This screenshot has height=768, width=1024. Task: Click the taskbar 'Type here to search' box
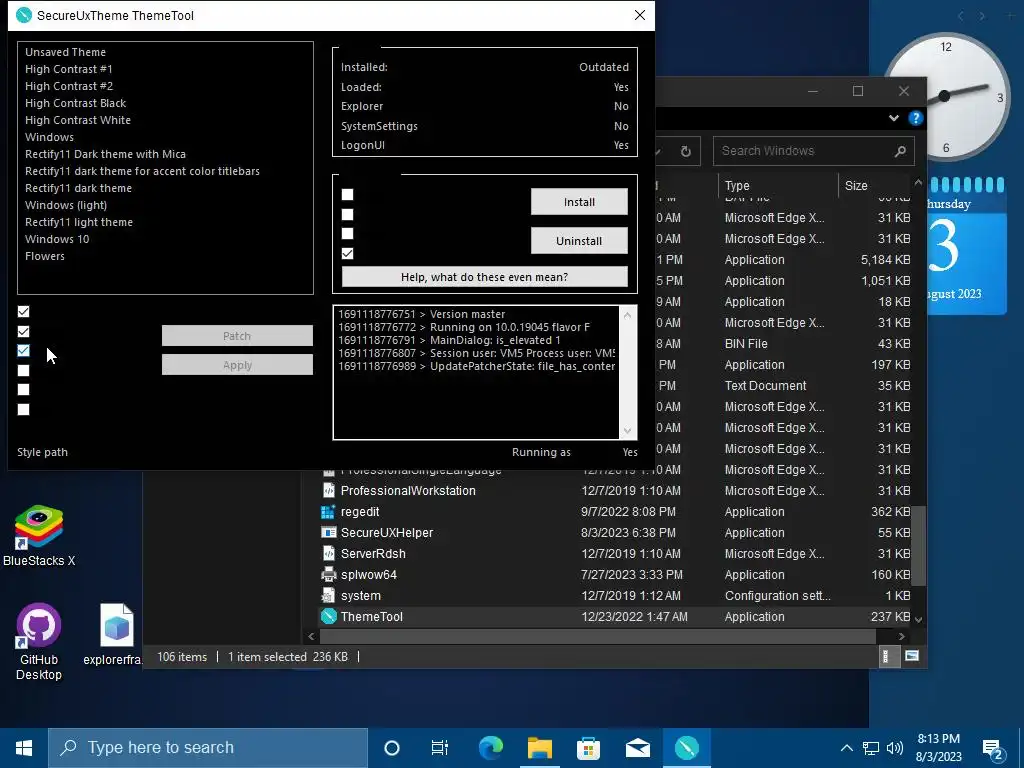(x=208, y=748)
